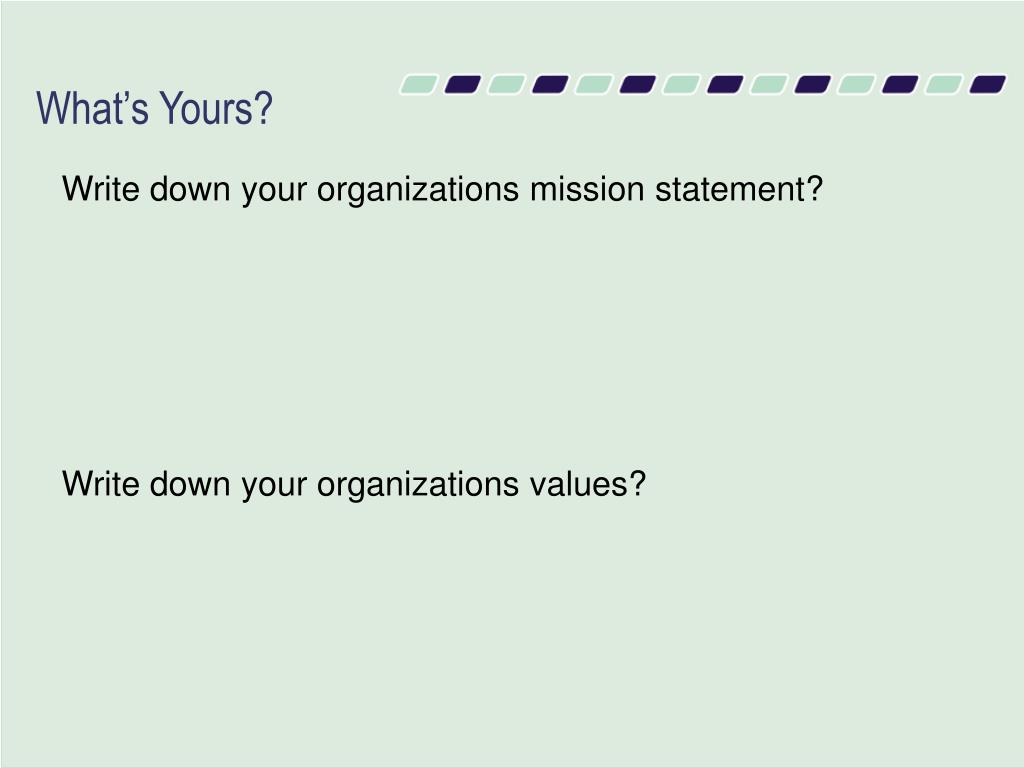Image resolution: width=1024 pixels, height=768 pixels.
Task: Pick the third dark purple pill from left
Action: click(637, 85)
